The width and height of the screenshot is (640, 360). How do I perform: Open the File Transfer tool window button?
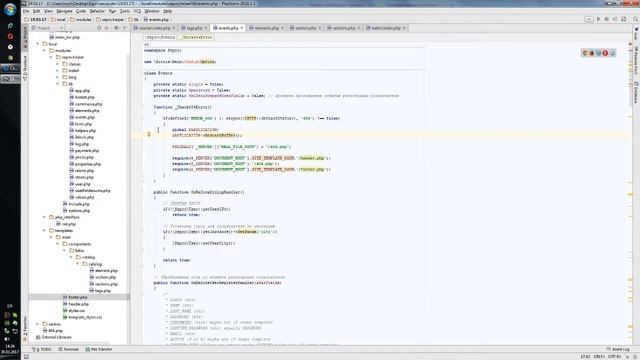point(98,349)
